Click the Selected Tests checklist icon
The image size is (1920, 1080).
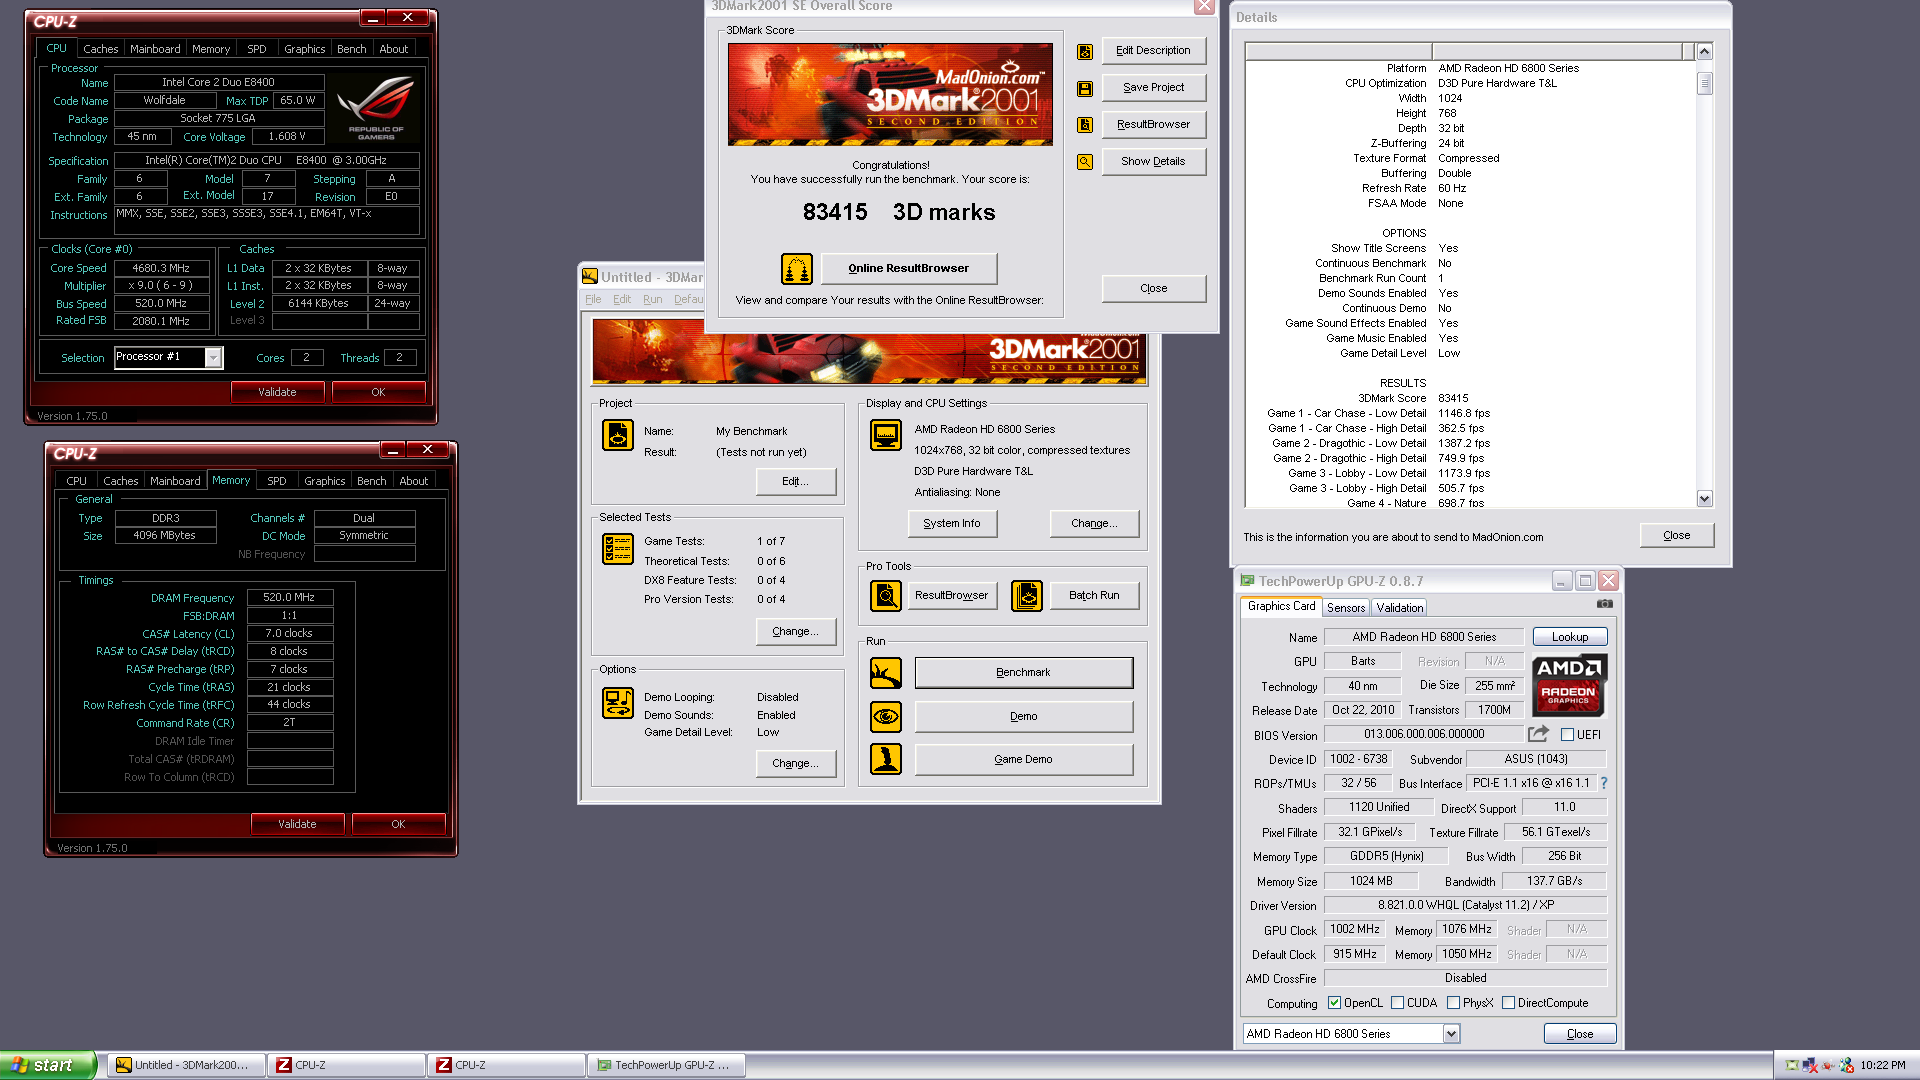[618, 549]
